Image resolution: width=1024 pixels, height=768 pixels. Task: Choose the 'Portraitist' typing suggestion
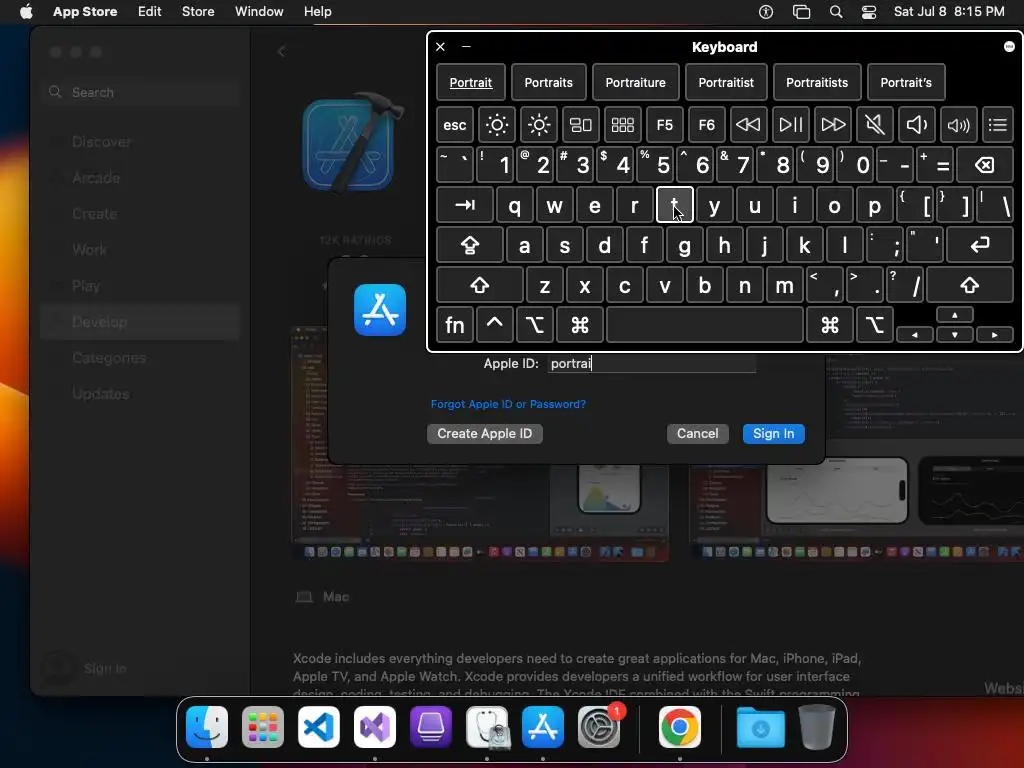[x=726, y=83]
